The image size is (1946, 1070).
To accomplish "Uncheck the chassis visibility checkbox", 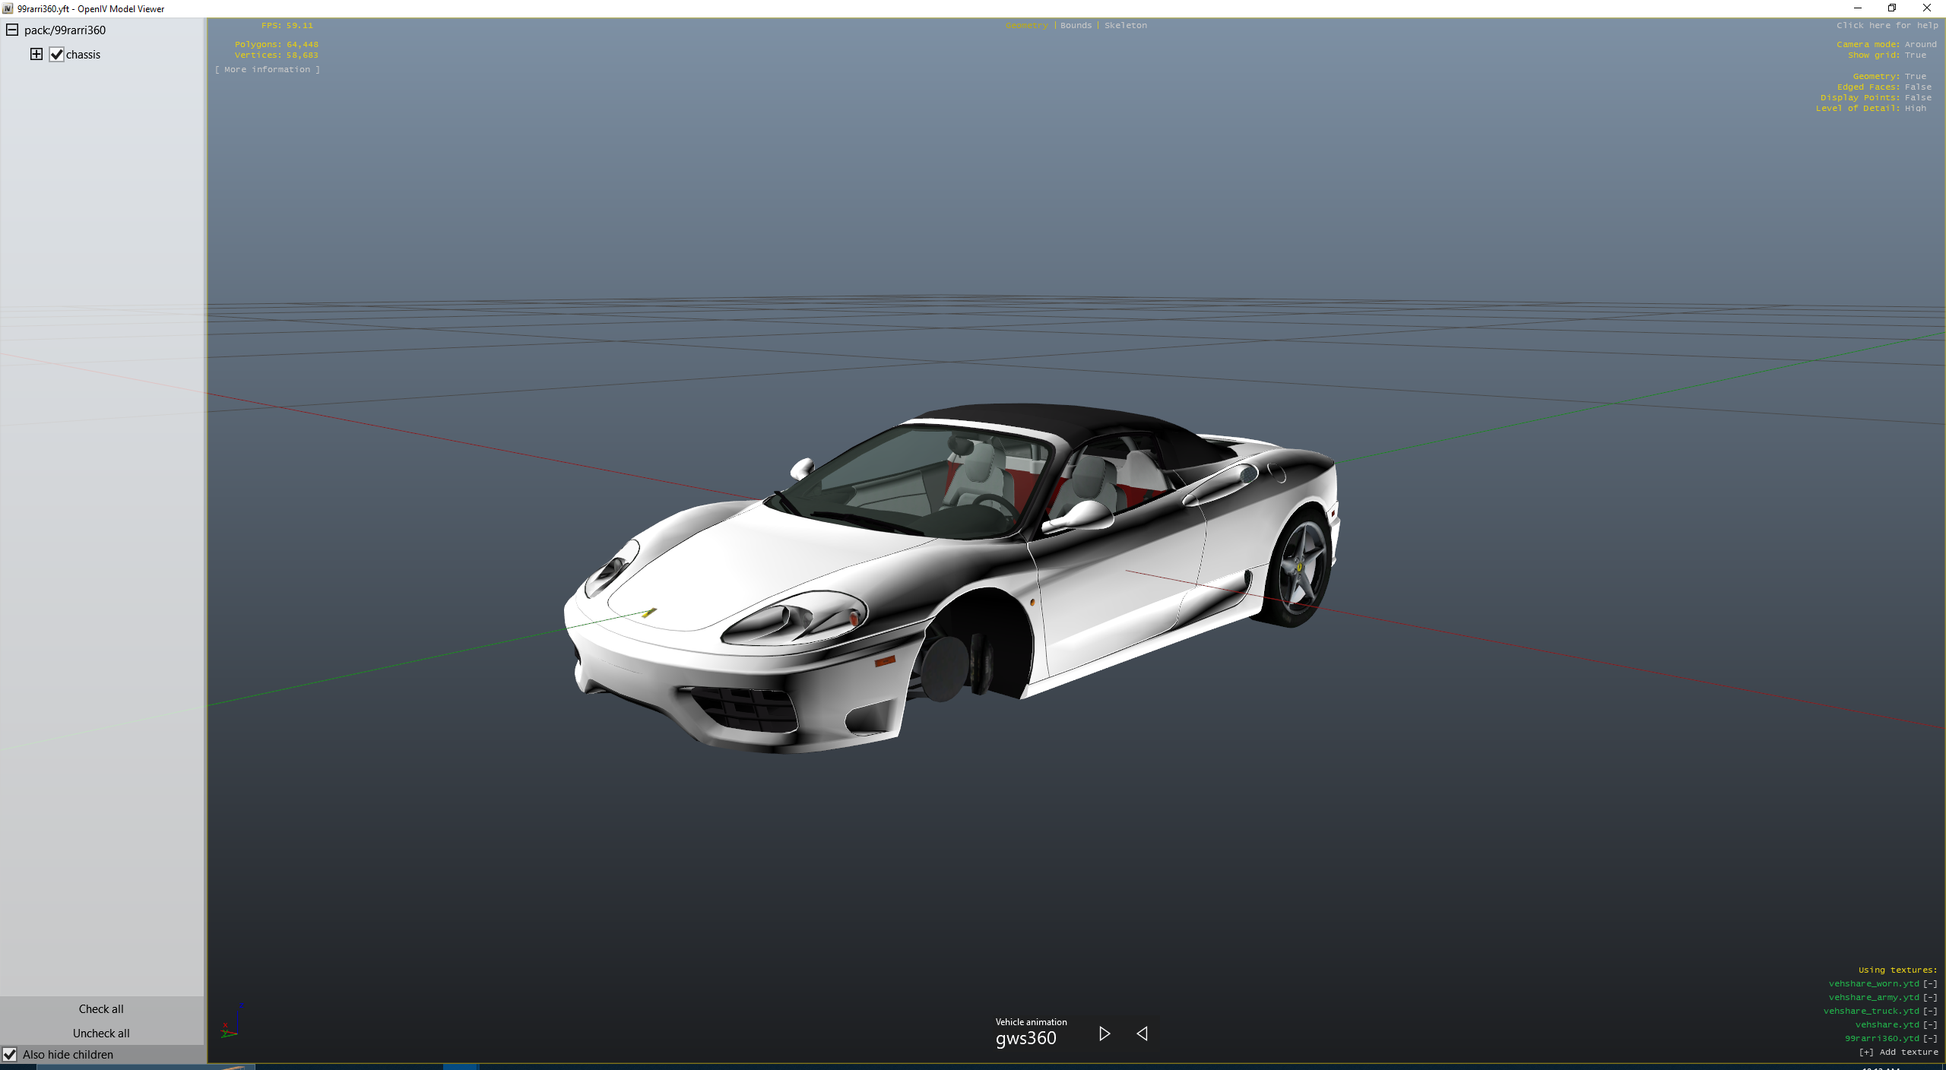I will click(x=57, y=55).
